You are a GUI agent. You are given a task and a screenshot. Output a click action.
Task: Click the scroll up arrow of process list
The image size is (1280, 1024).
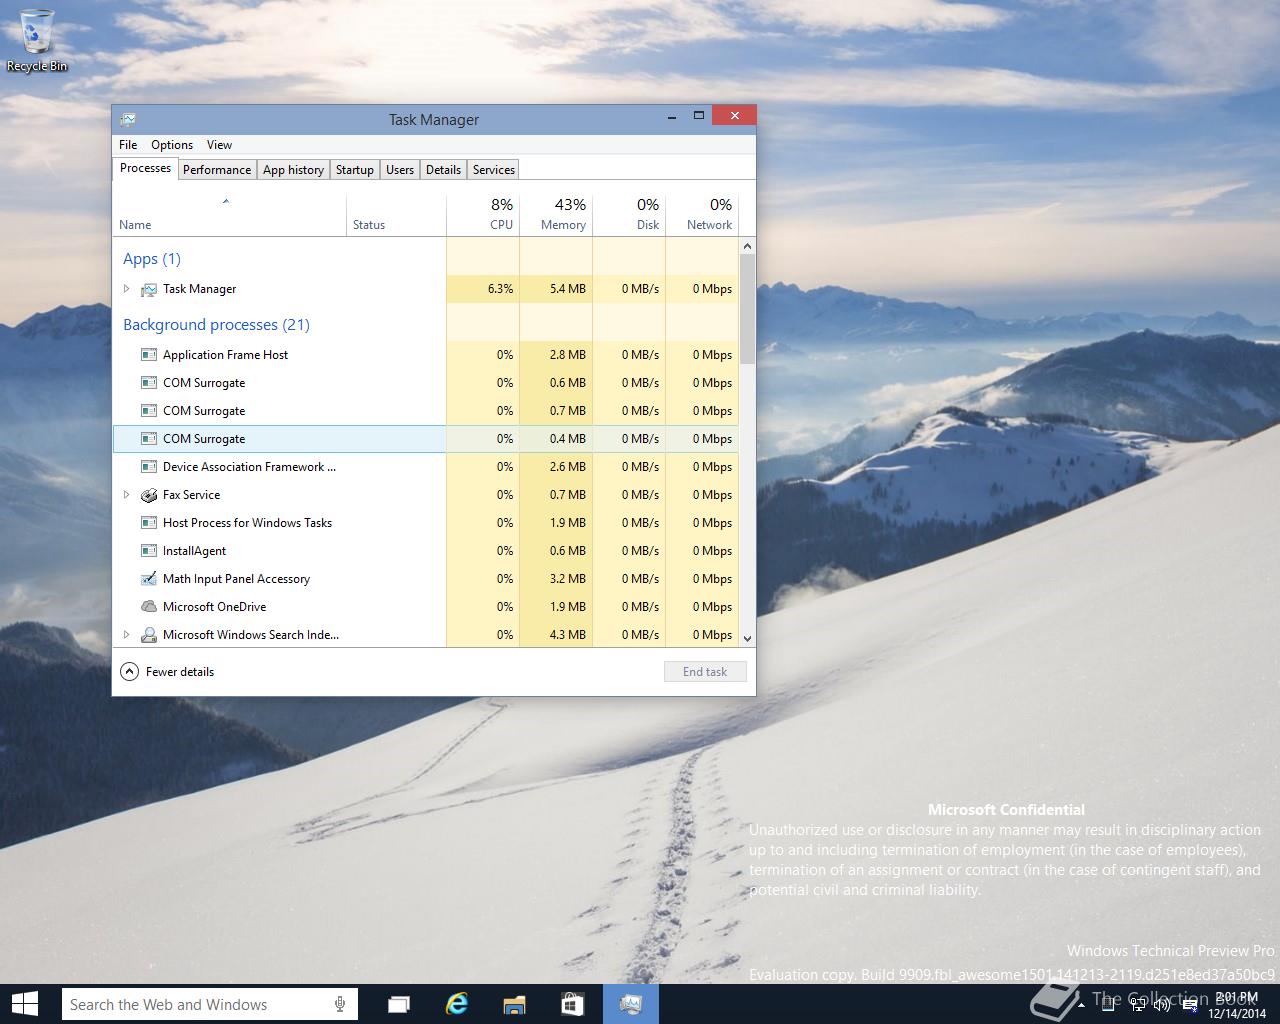point(747,246)
